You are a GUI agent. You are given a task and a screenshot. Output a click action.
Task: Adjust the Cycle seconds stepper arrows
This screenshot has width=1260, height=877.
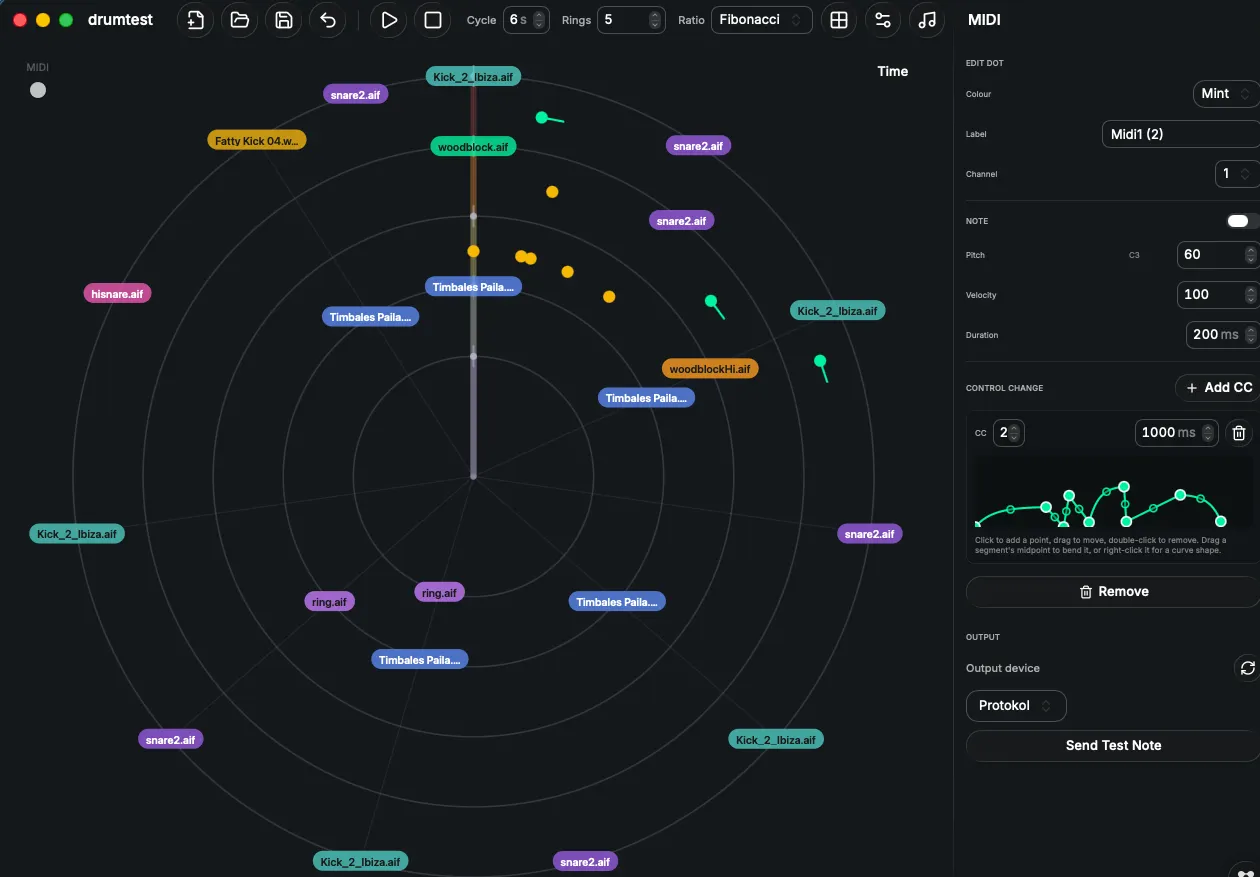tap(539, 20)
